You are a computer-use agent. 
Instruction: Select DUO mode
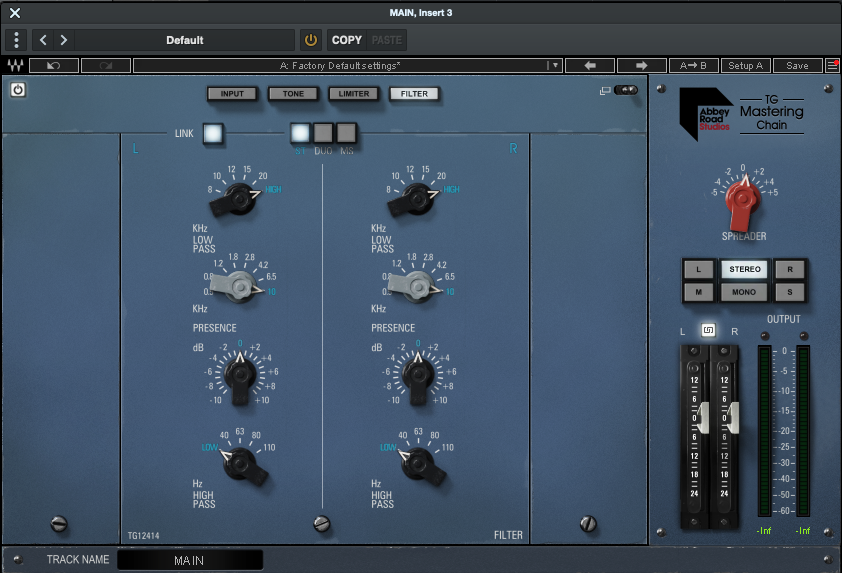[x=323, y=133]
